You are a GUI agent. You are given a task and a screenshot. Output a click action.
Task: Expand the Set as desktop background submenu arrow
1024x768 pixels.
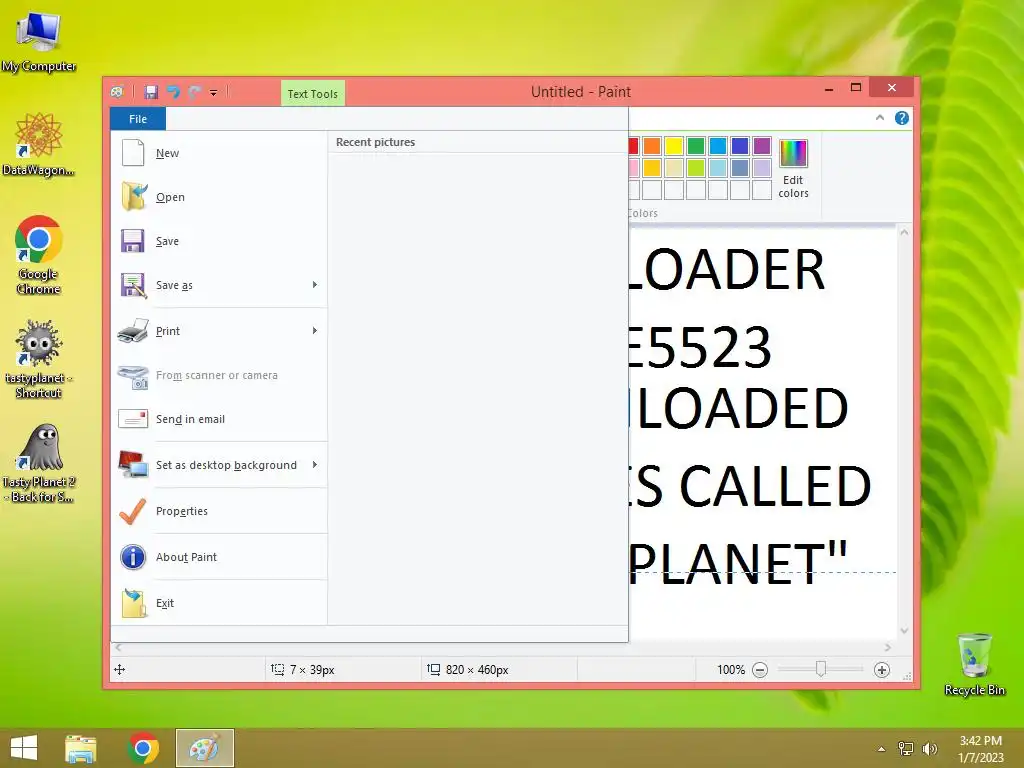(315, 464)
